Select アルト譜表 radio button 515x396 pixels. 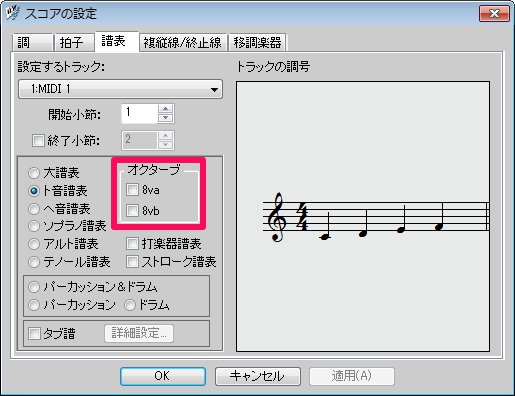tap(34, 244)
